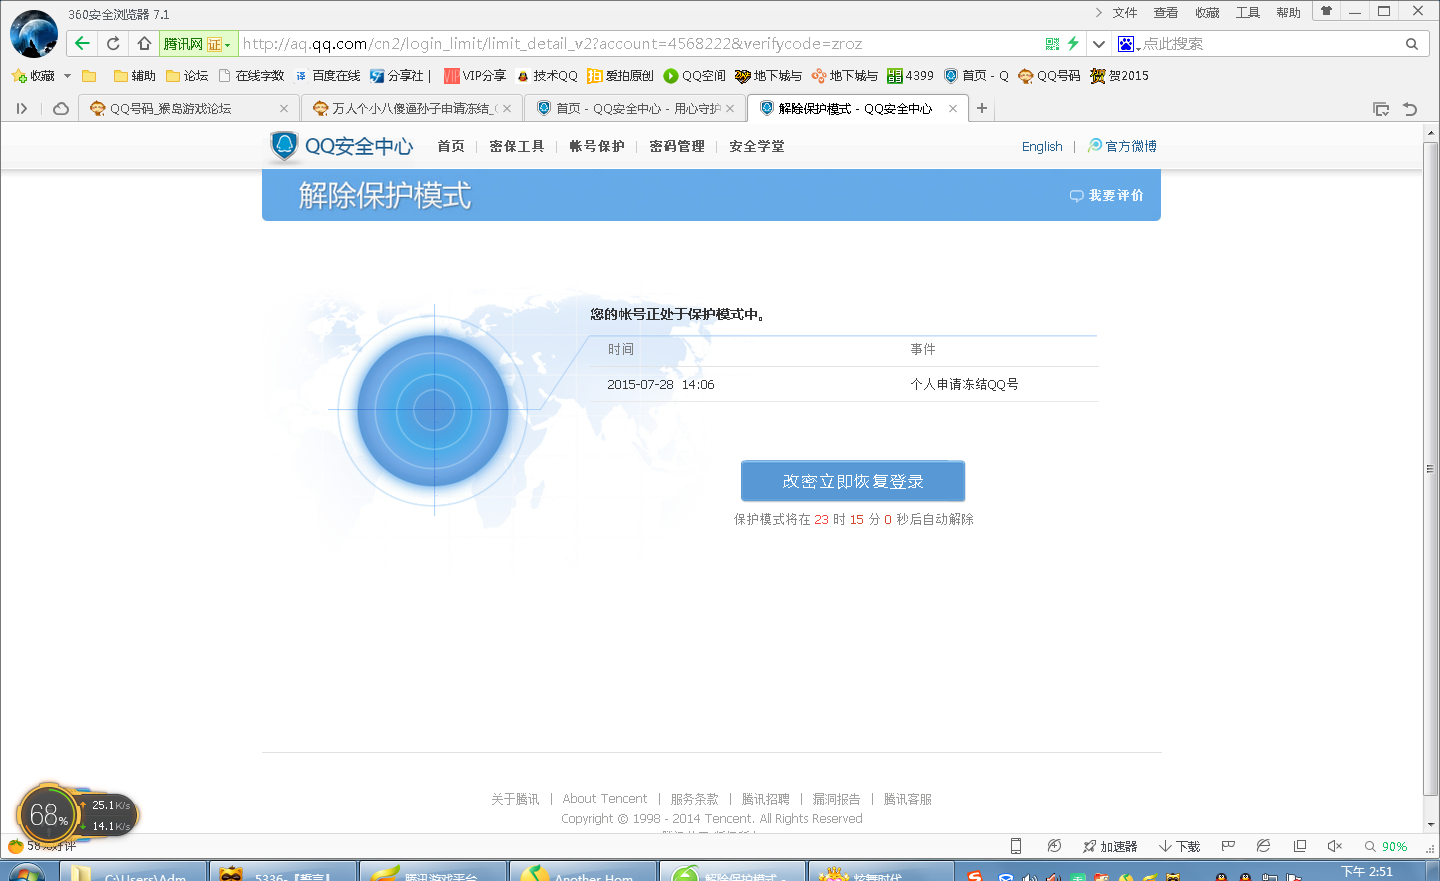
Task: Open the 工具 menu
Action: pyautogui.click(x=1248, y=13)
